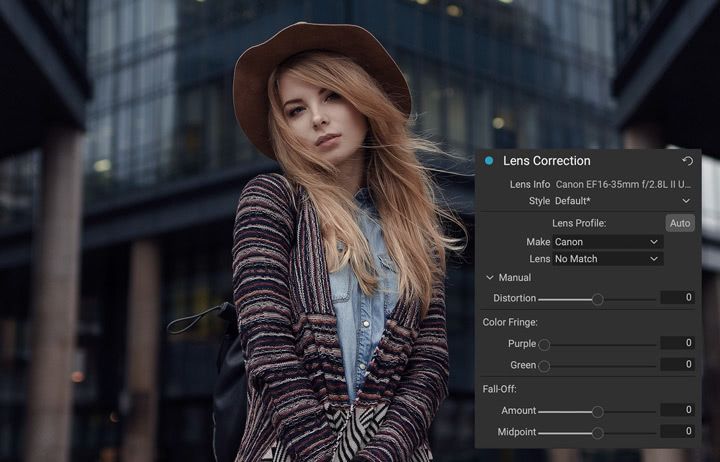Viewport: 720px width, 462px height.
Task: Click the Fall-Off: heading
Action: [x=500, y=389]
